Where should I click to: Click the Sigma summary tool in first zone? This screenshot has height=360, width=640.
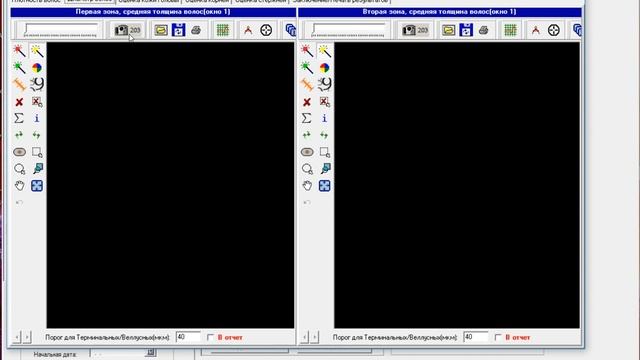tap(19, 118)
